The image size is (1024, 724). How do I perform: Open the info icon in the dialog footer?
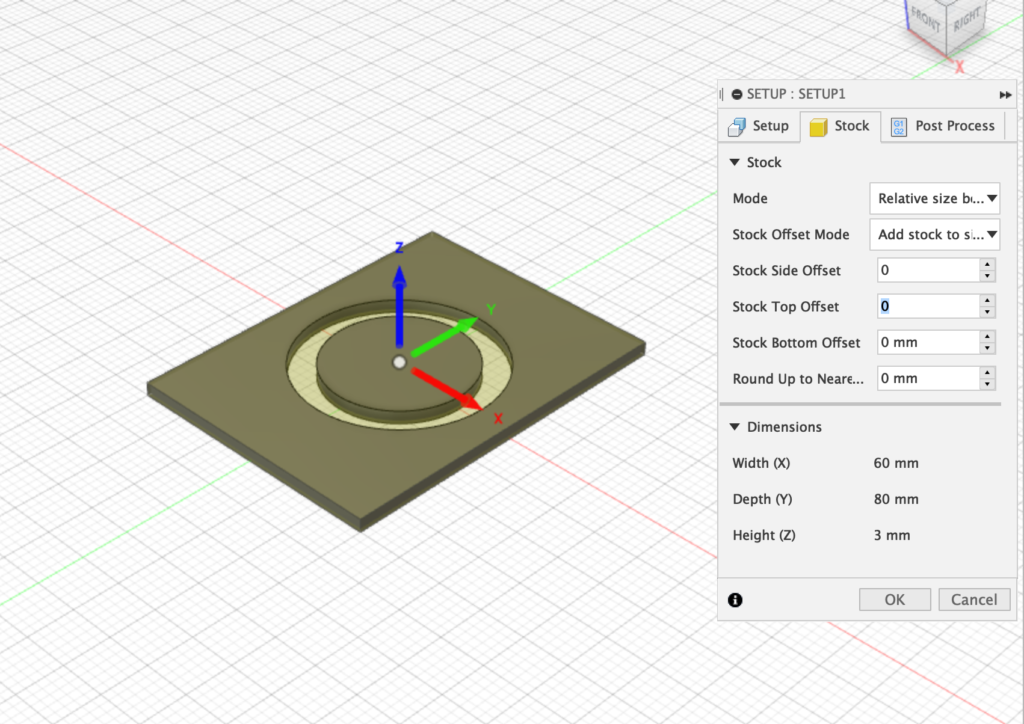(x=735, y=600)
